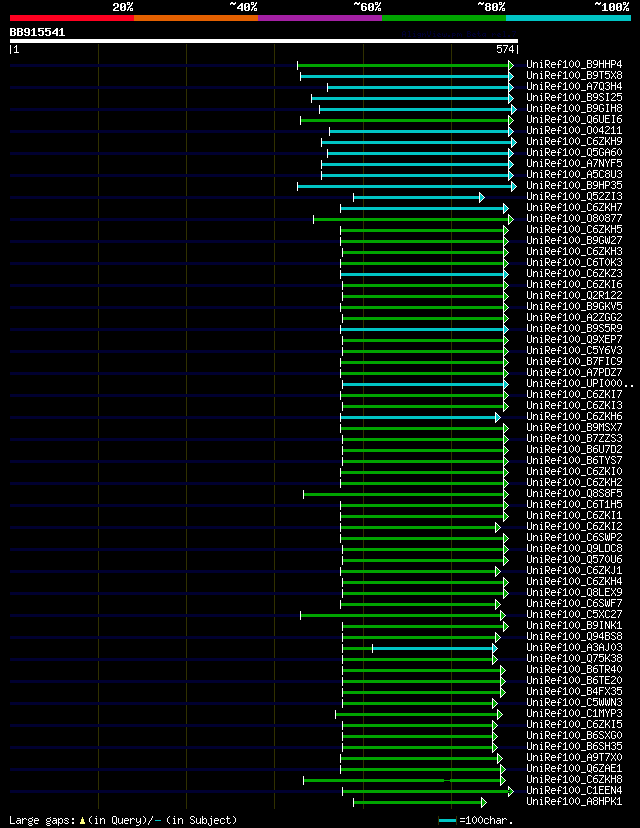Select the UniRef100_B6TR40 hit label
This screenshot has width=640, height=828.
[574, 670]
